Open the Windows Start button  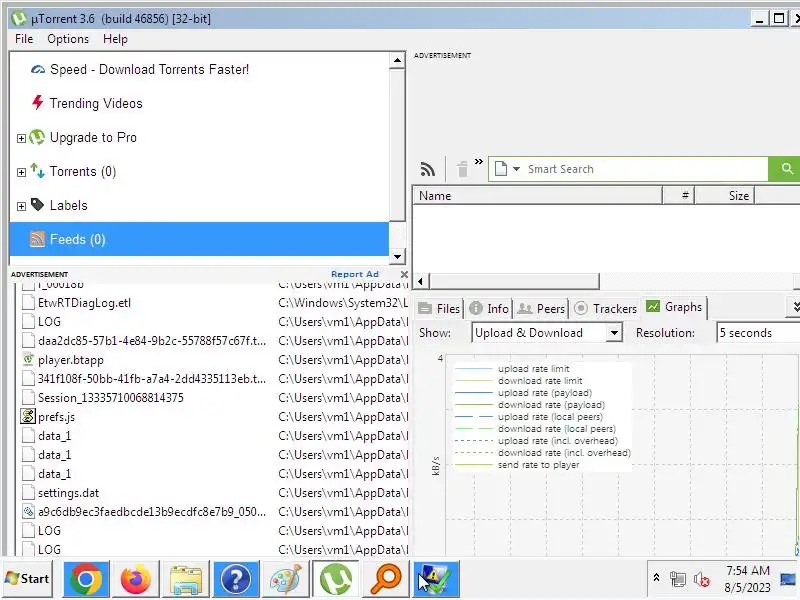tap(27, 579)
